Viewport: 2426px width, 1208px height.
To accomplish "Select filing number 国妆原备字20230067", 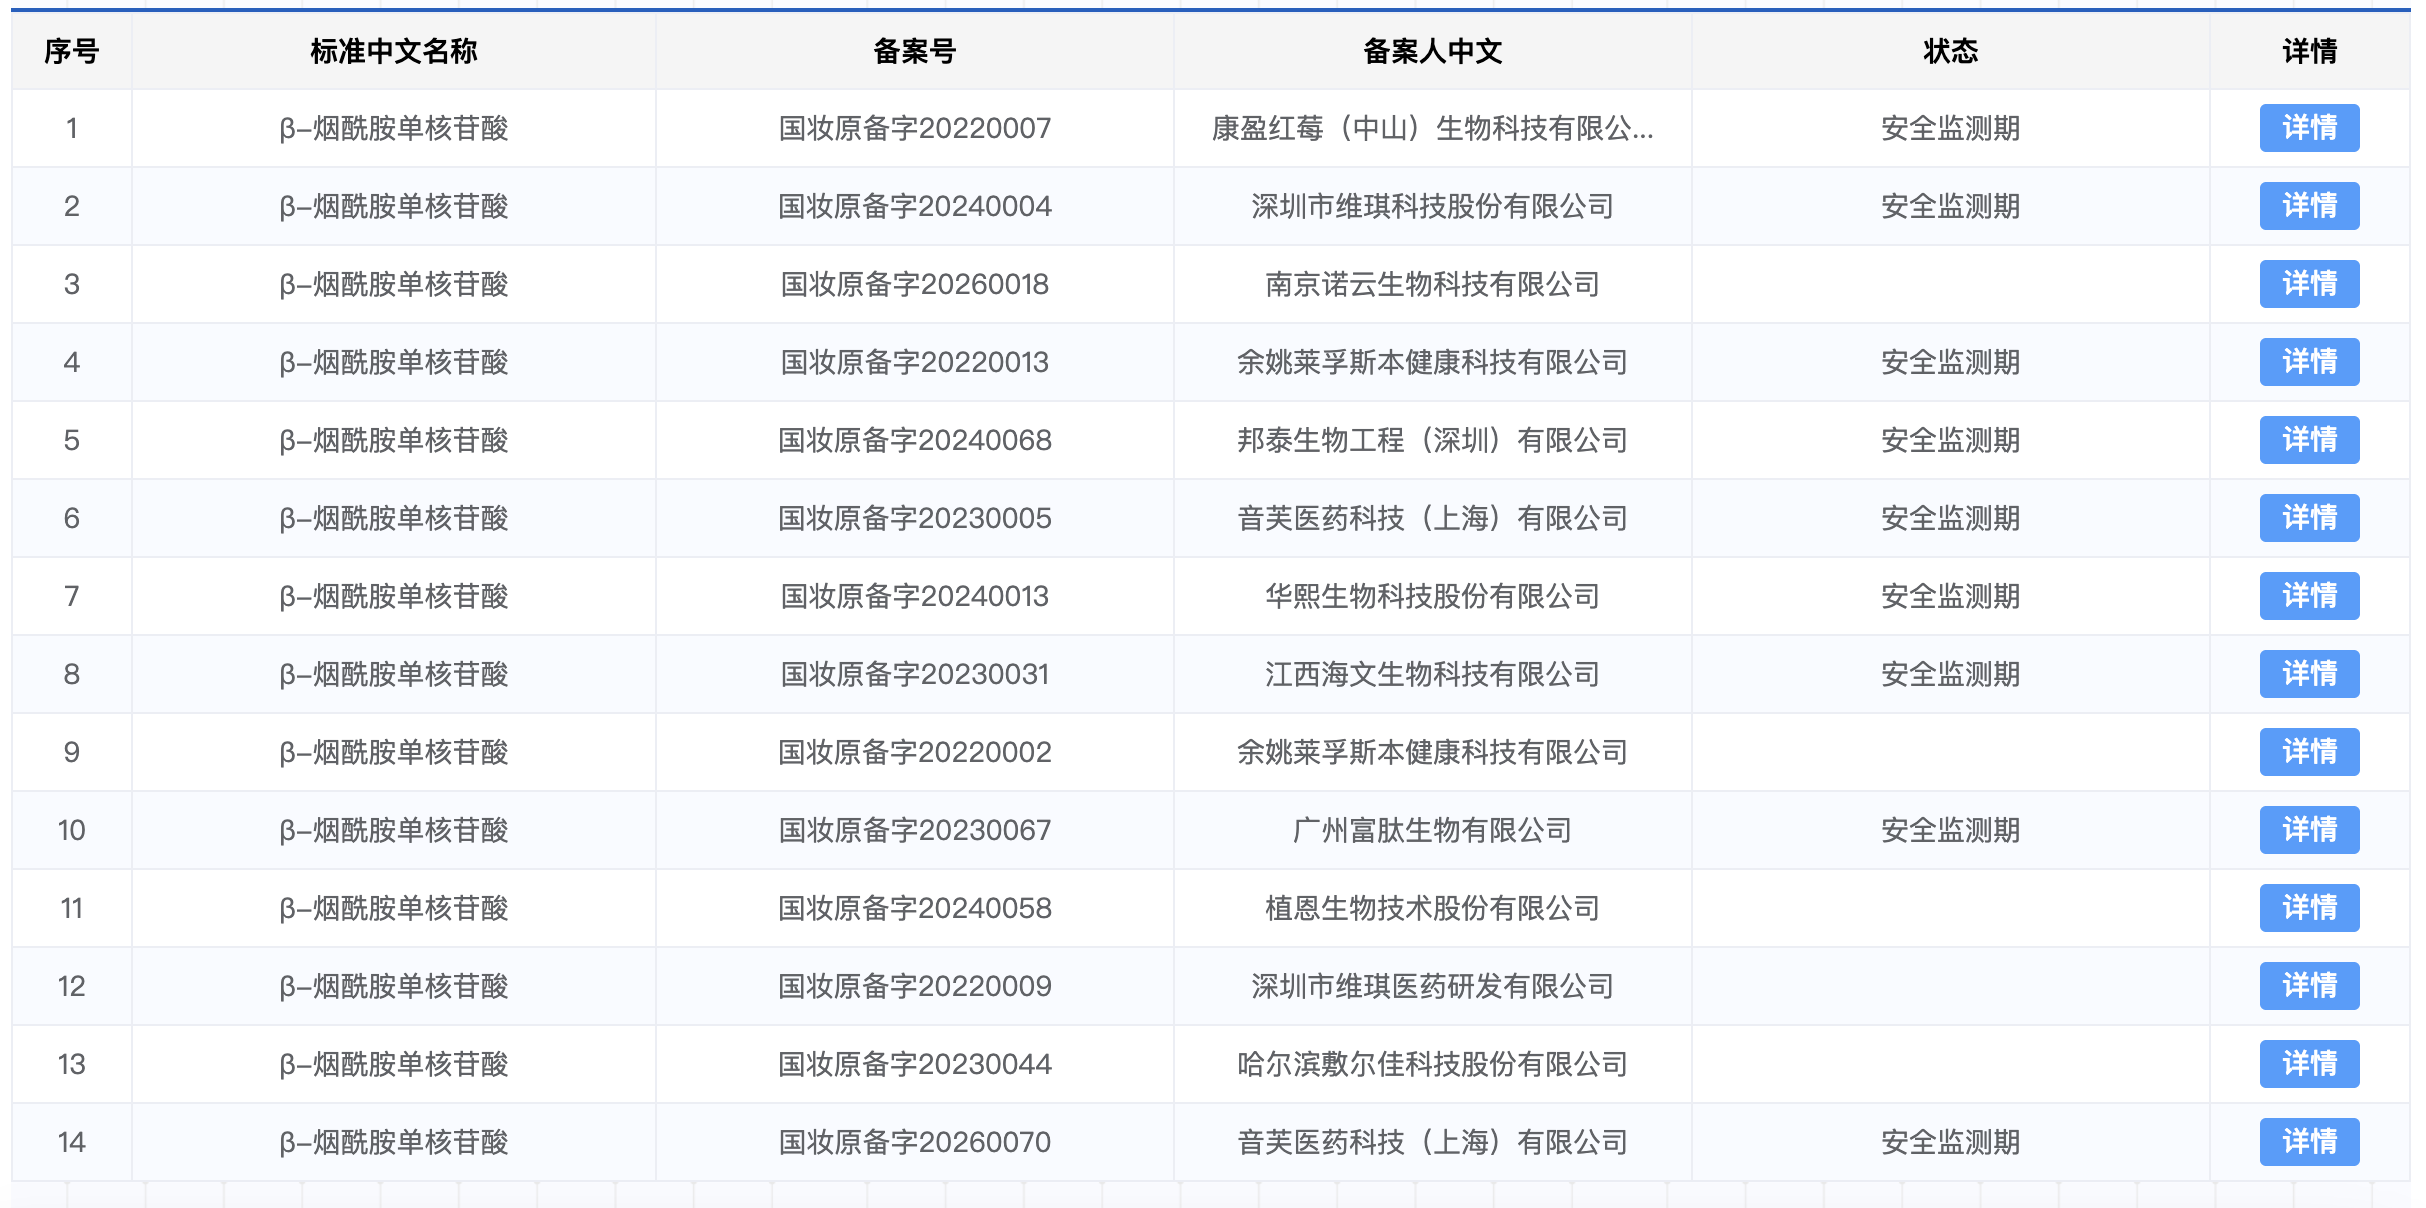I will [x=915, y=830].
